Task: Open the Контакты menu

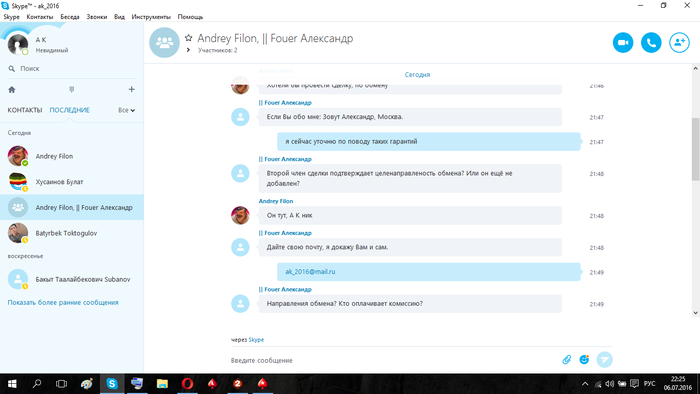Action: (40, 17)
